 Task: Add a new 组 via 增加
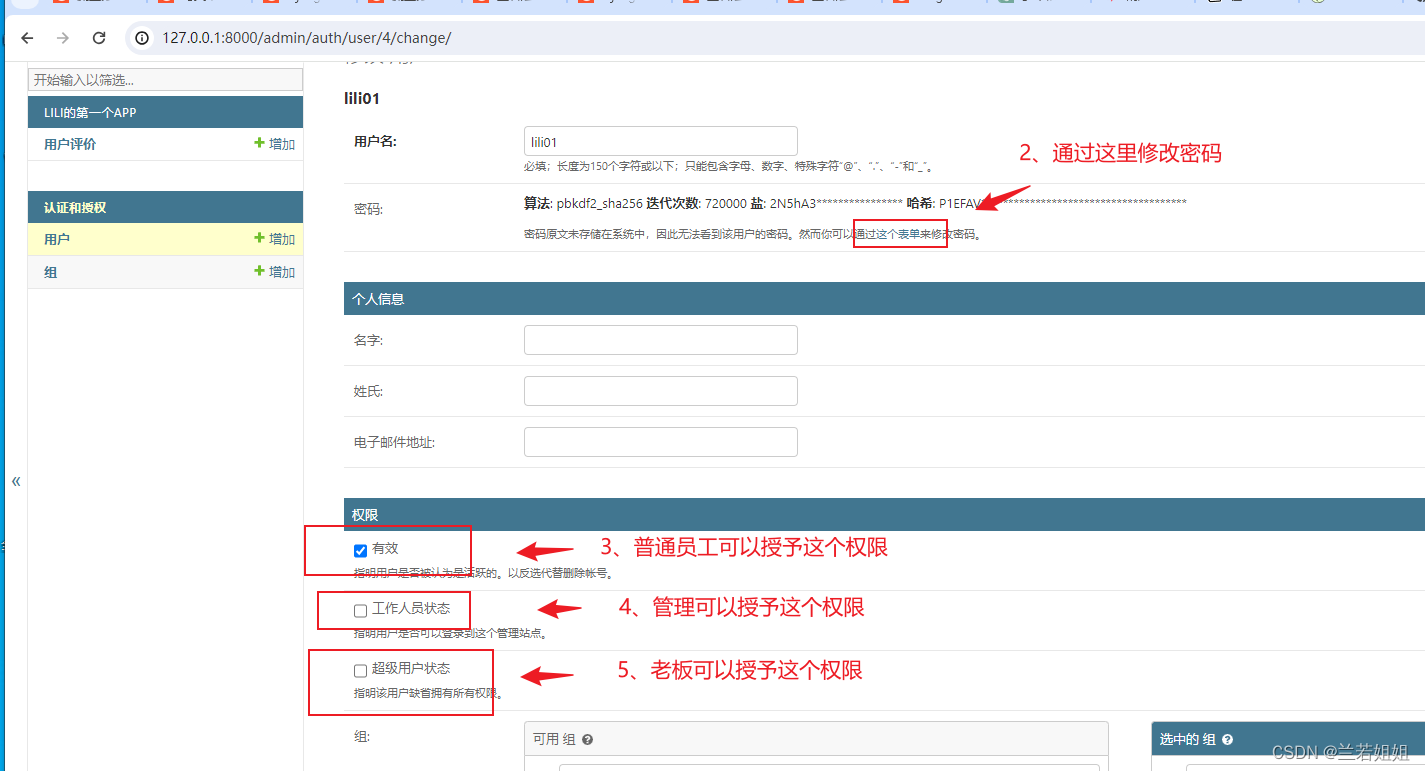pos(275,272)
